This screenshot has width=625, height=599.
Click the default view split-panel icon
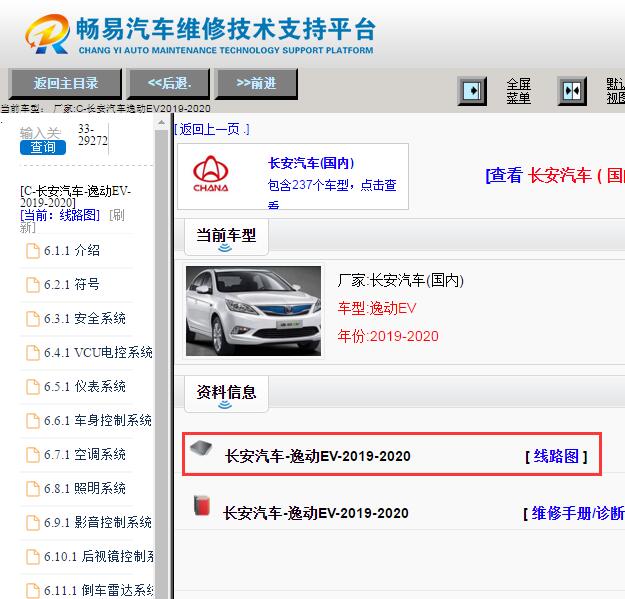(572, 91)
